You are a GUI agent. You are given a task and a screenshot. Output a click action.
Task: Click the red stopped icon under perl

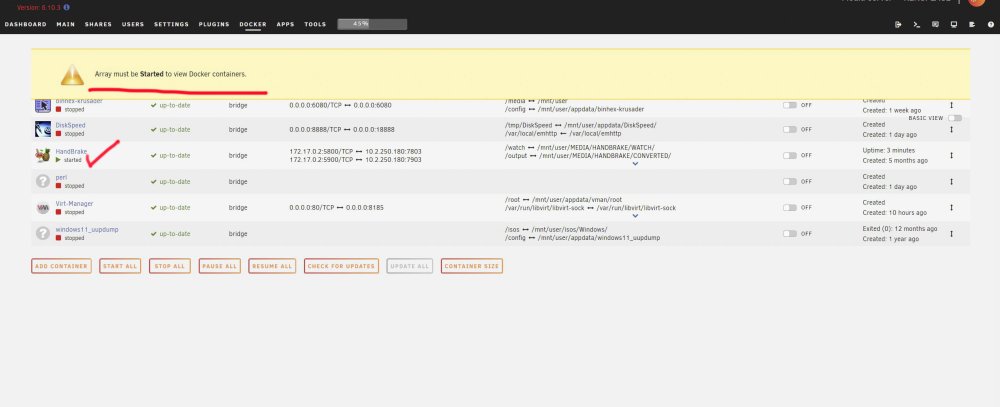click(x=58, y=186)
